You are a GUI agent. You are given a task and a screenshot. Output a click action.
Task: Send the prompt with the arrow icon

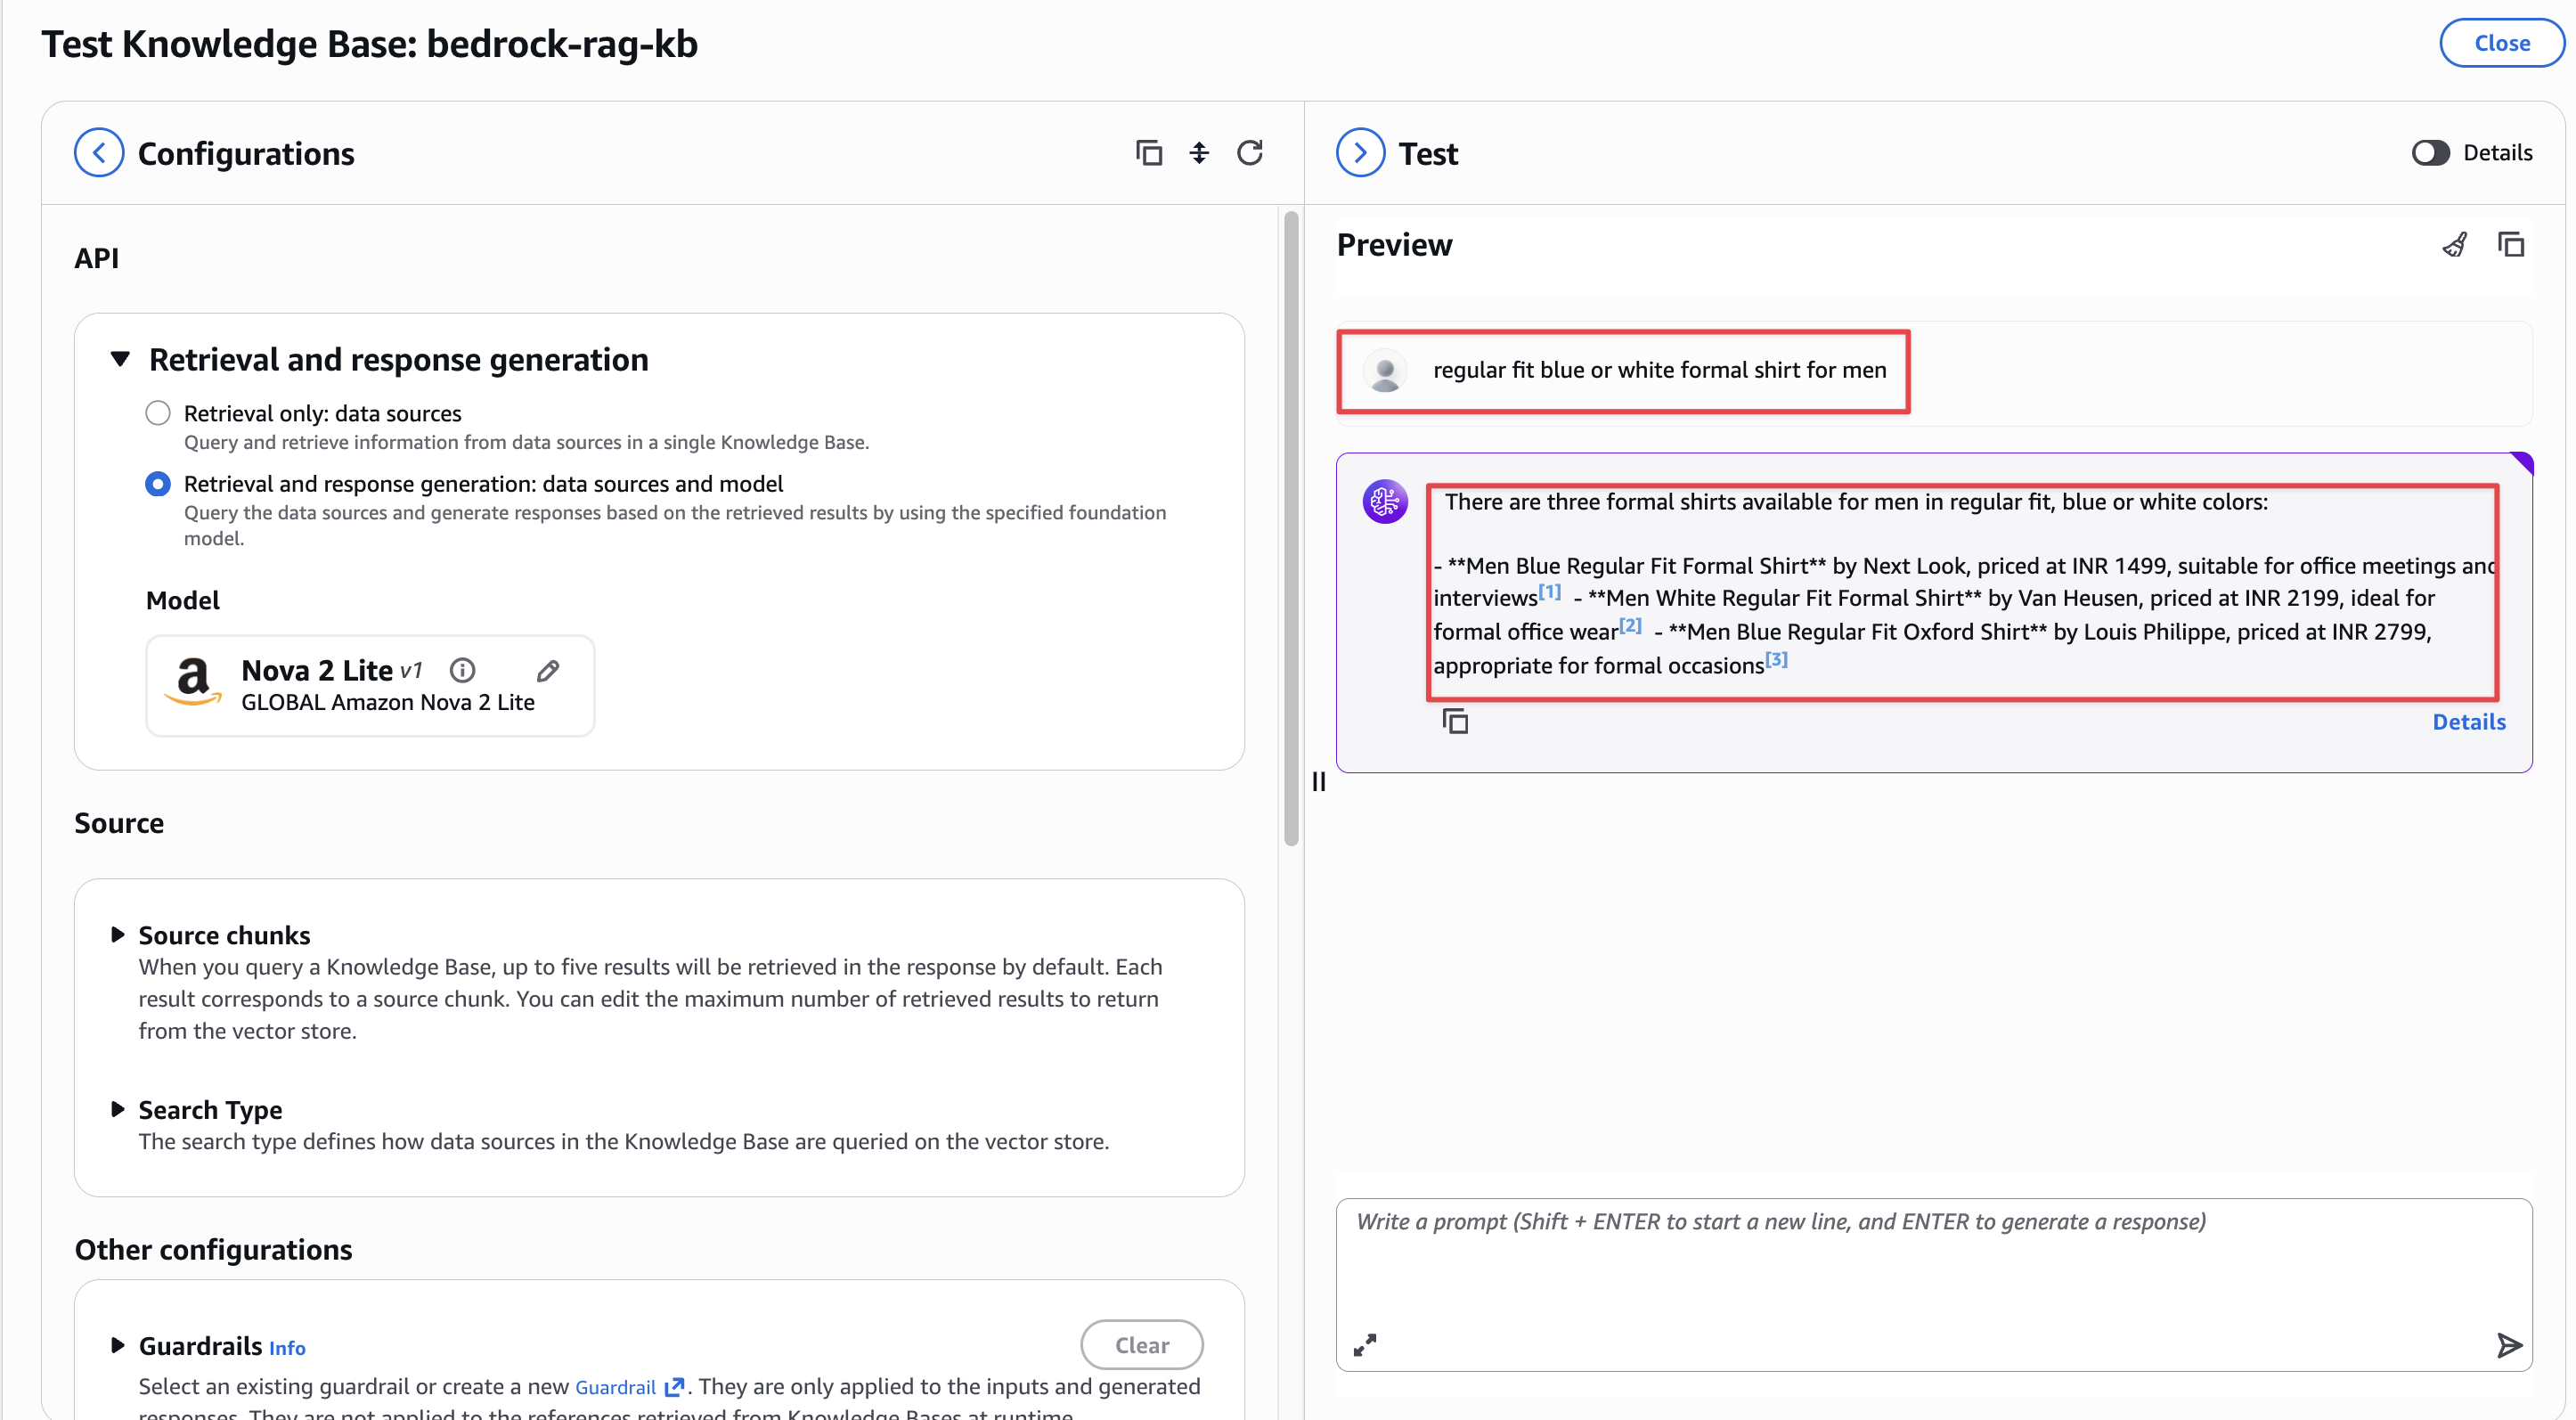coord(2509,1345)
